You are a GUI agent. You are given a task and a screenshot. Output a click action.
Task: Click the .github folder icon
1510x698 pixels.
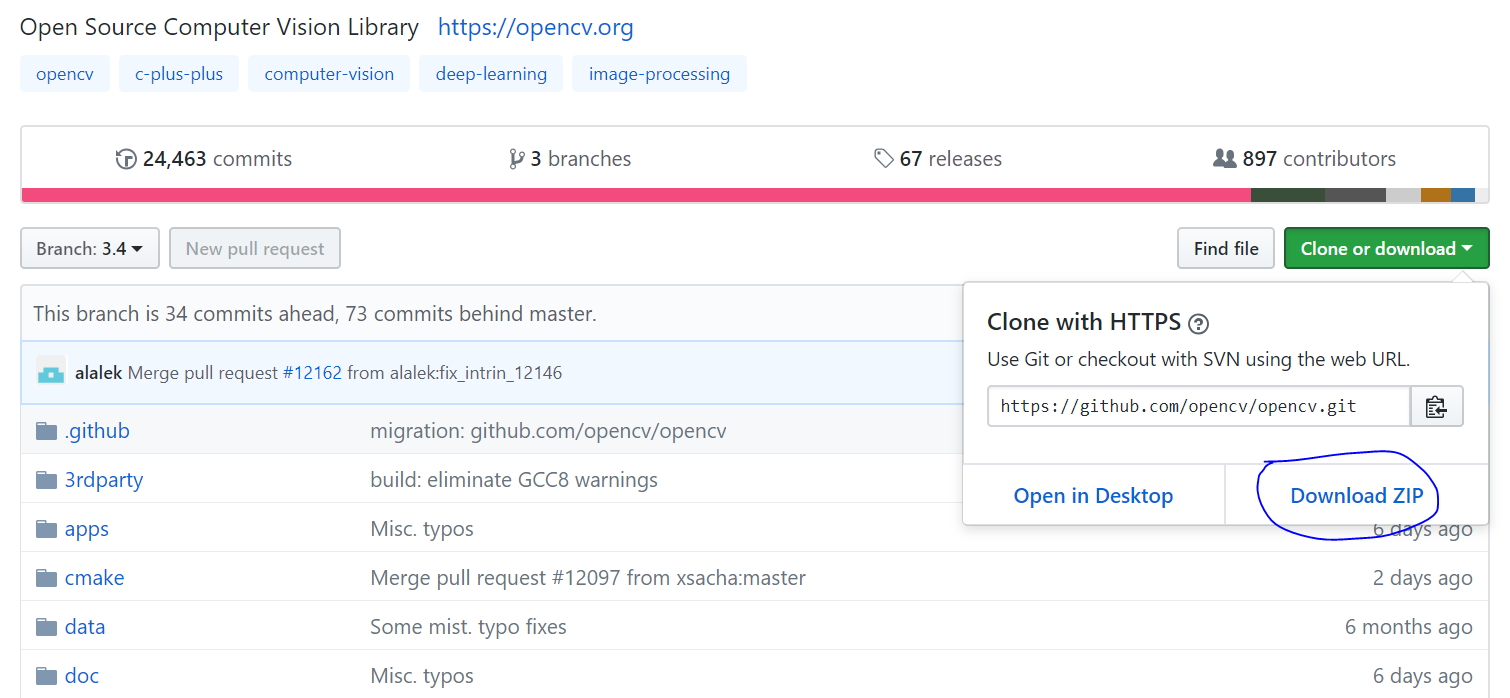(46, 431)
